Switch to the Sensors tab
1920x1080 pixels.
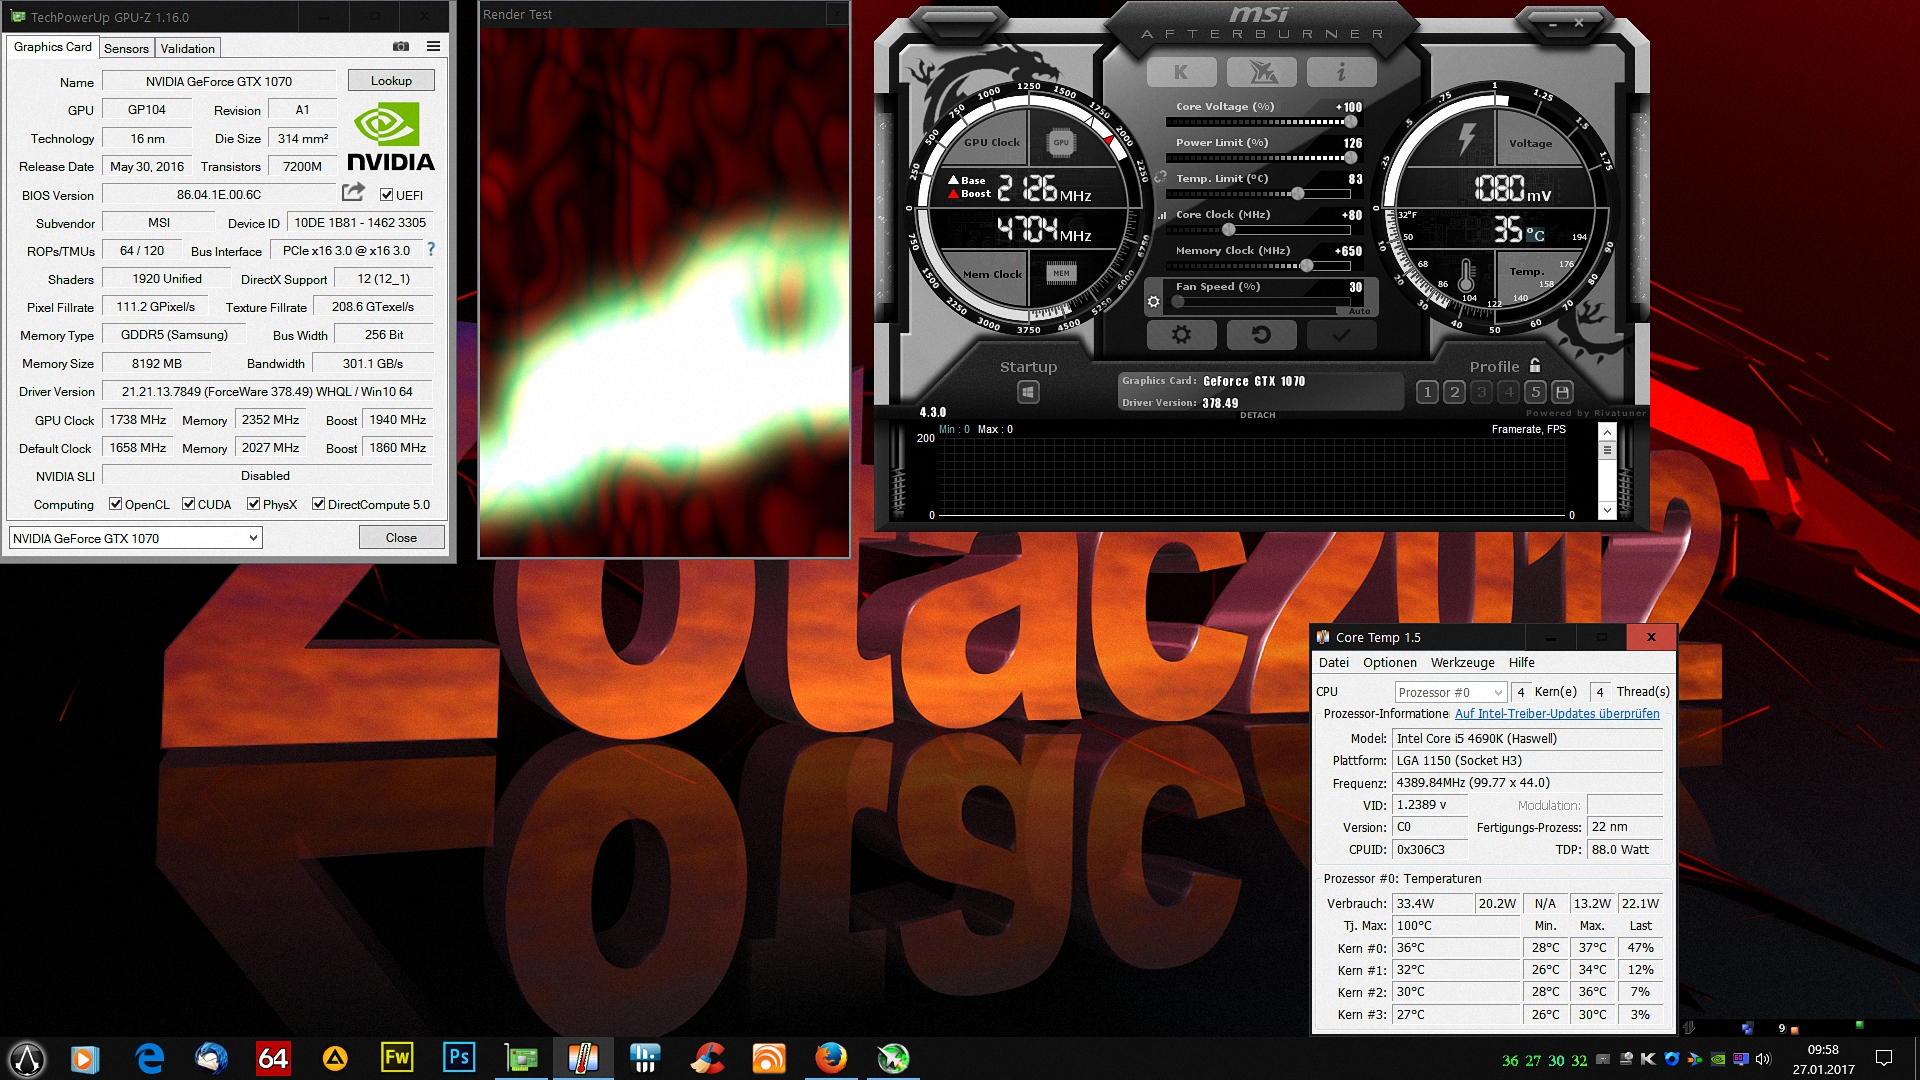pyautogui.click(x=126, y=48)
